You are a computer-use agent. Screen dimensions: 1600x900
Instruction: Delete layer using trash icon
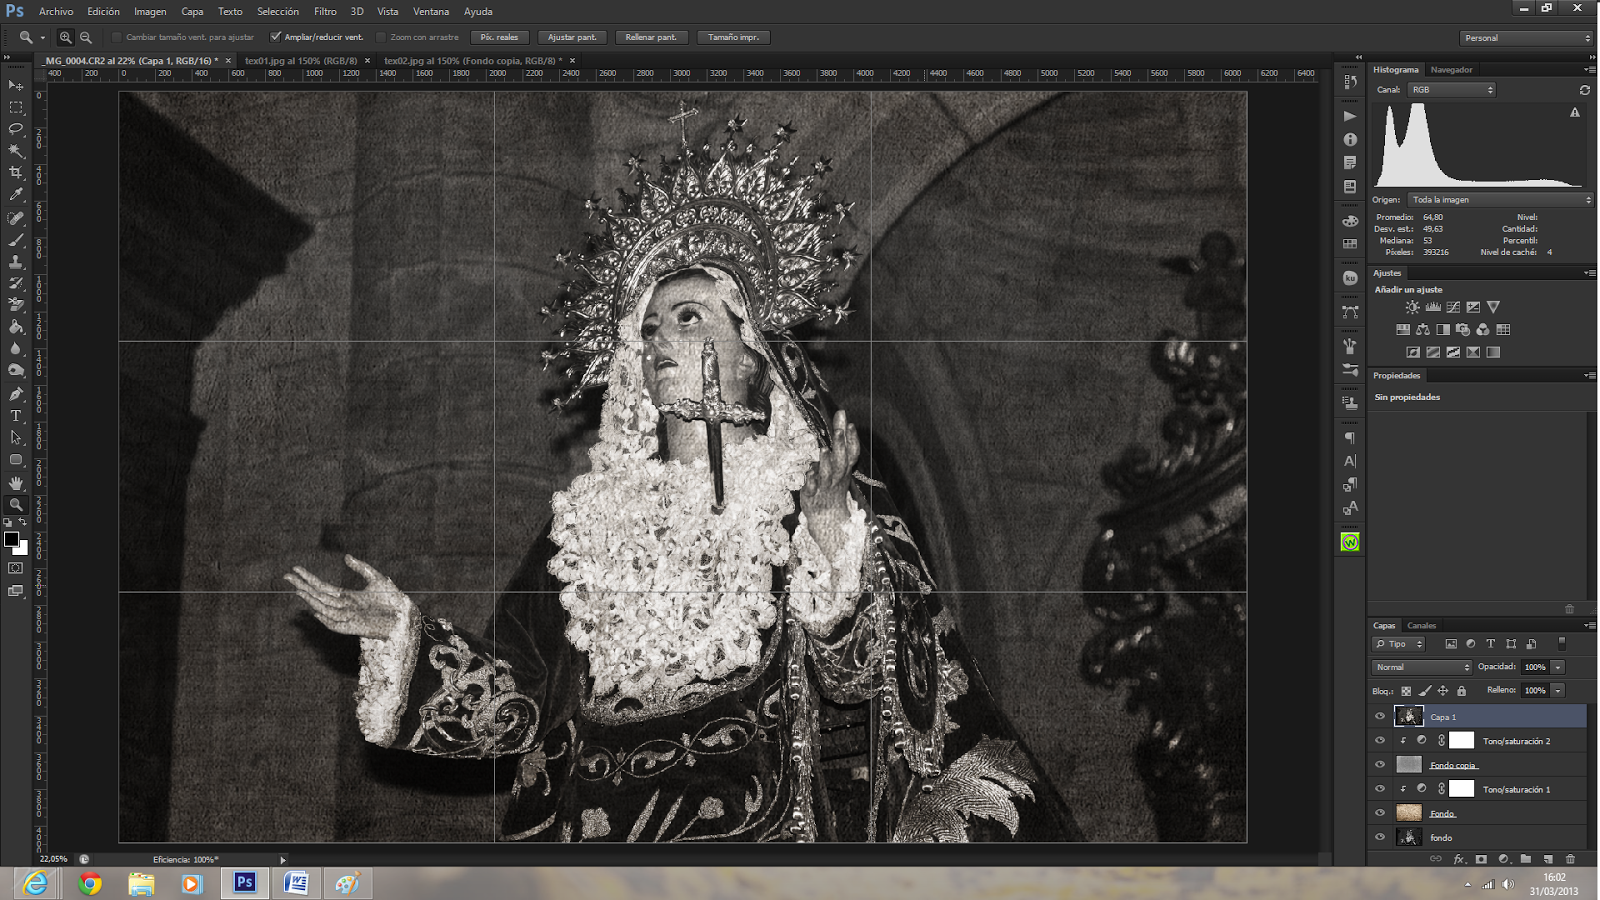pos(1570,859)
